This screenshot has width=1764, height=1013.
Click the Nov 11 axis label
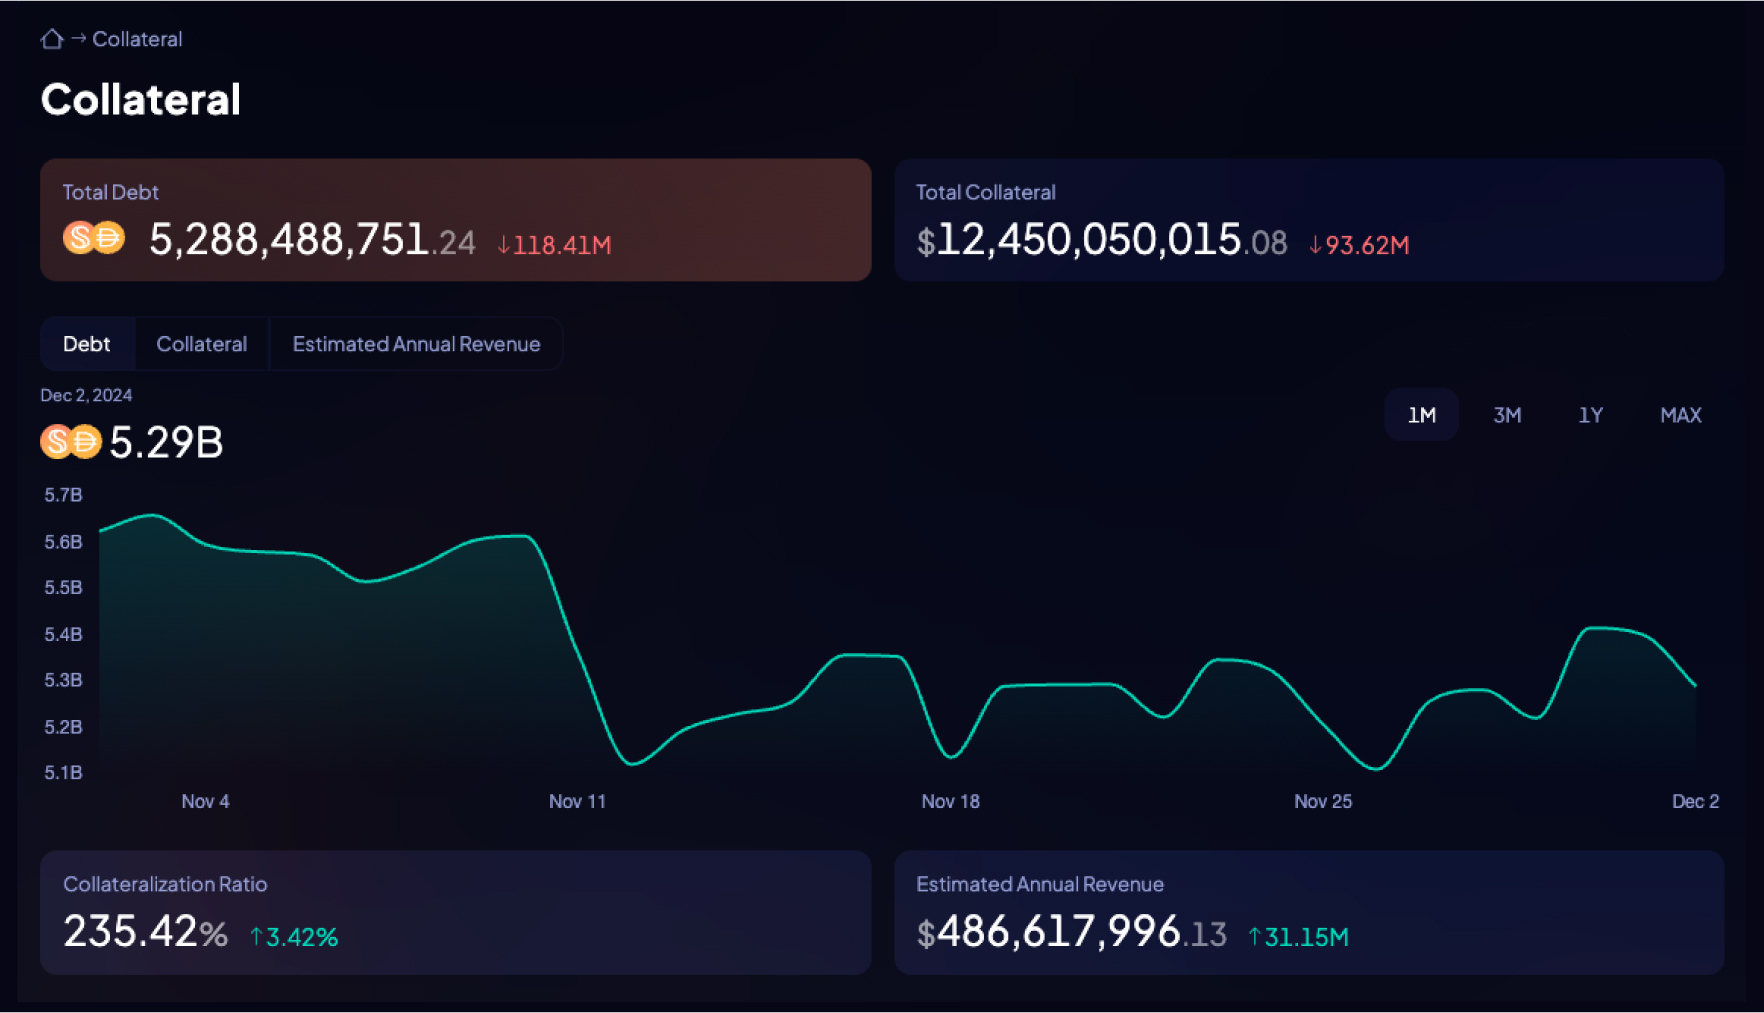[x=577, y=801]
